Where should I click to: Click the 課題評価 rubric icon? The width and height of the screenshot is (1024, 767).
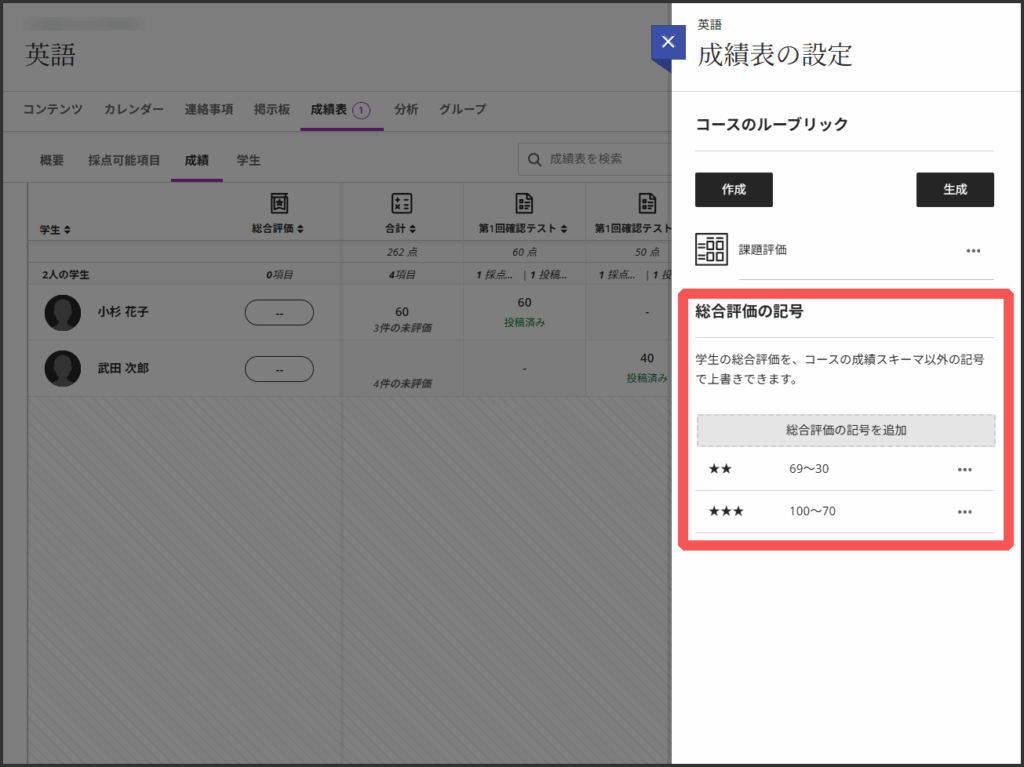click(x=711, y=250)
